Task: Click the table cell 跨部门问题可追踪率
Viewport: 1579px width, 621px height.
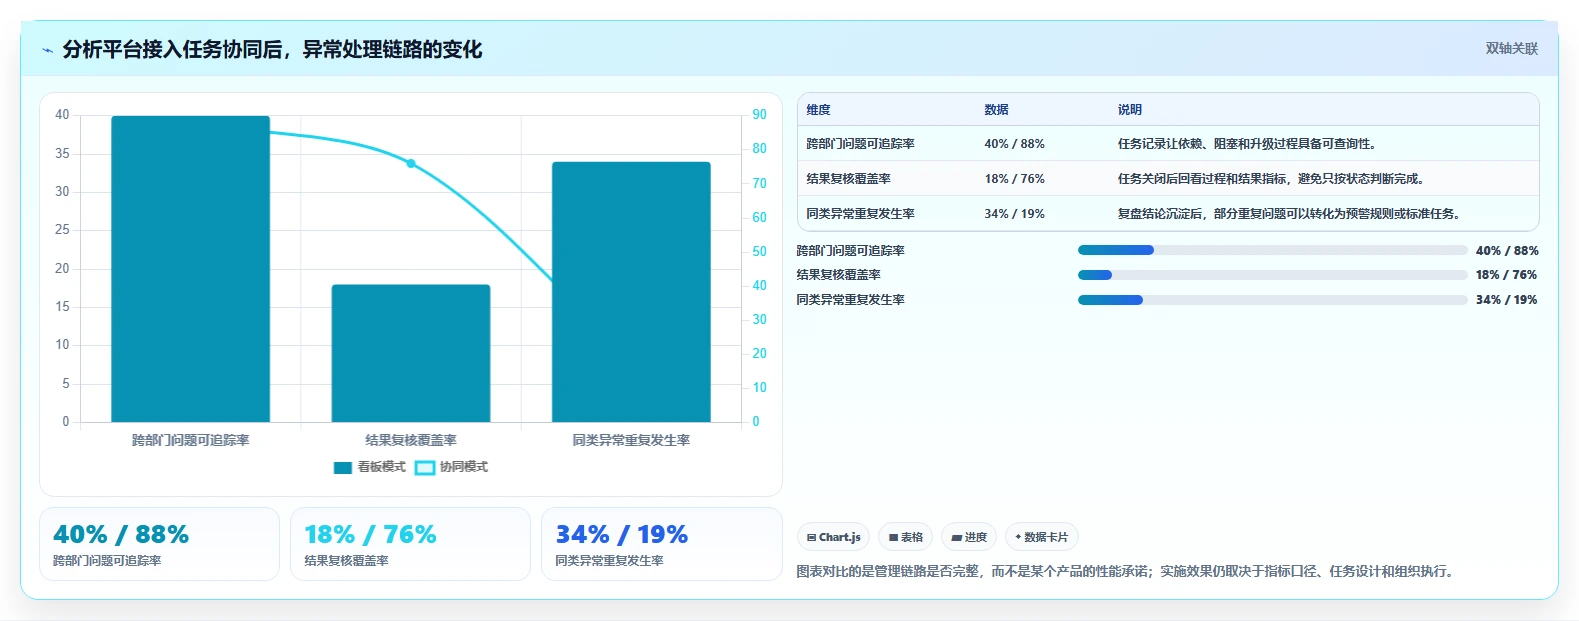Action: (860, 144)
